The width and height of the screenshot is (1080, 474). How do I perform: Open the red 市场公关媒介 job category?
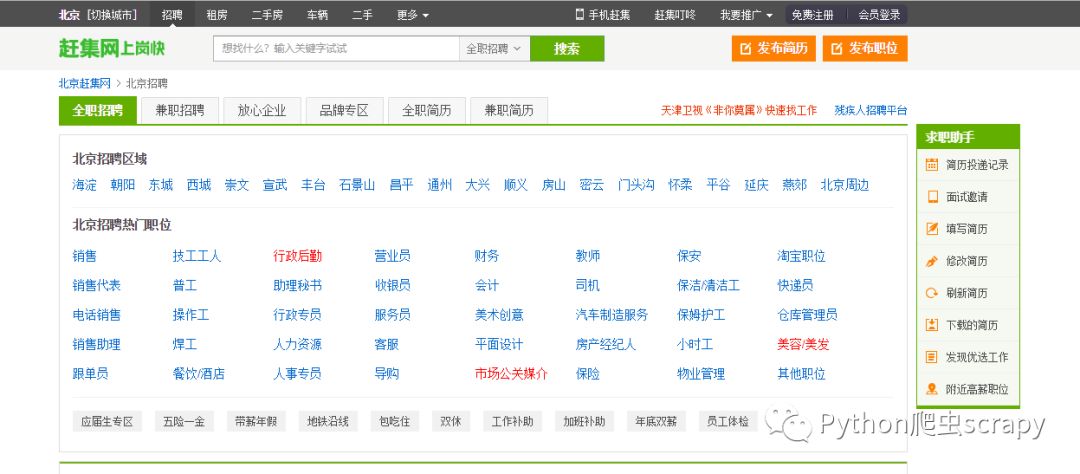(511, 374)
